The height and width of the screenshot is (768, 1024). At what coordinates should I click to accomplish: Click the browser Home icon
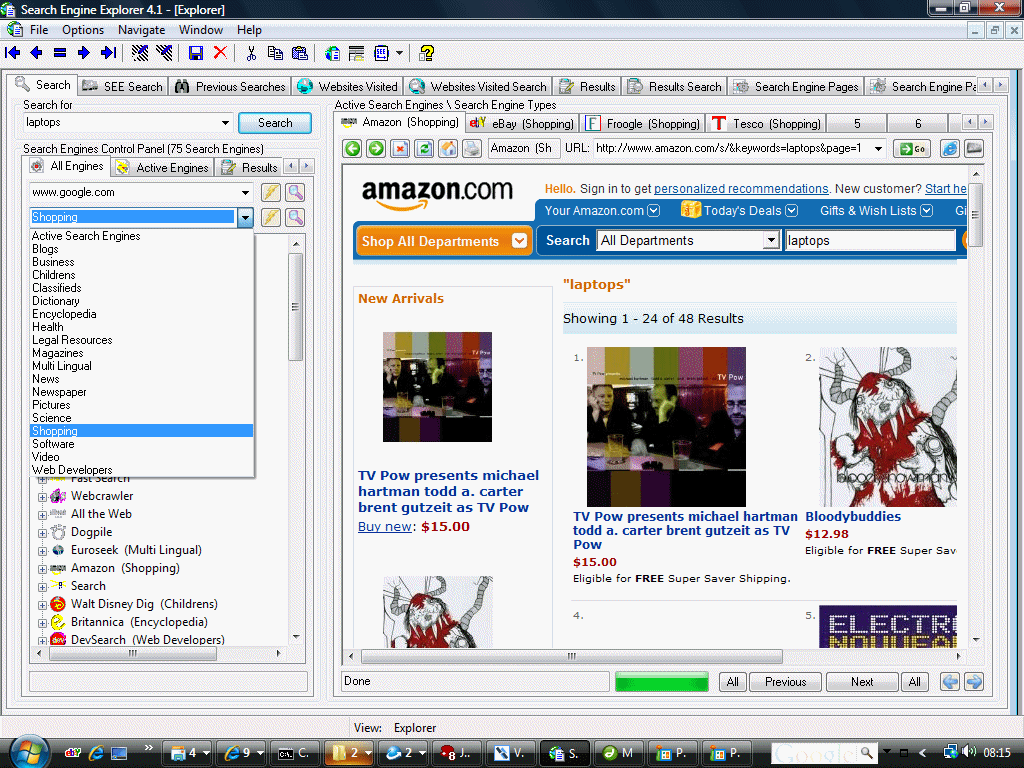(448, 149)
